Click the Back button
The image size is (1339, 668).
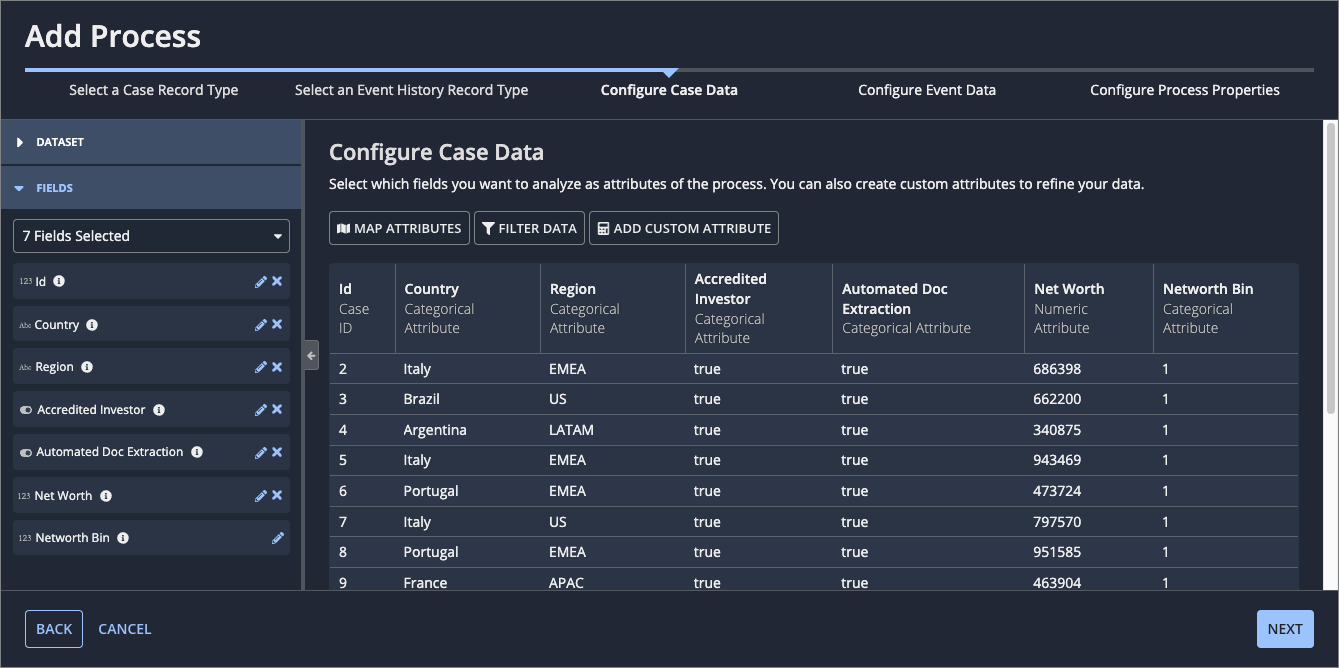point(54,629)
